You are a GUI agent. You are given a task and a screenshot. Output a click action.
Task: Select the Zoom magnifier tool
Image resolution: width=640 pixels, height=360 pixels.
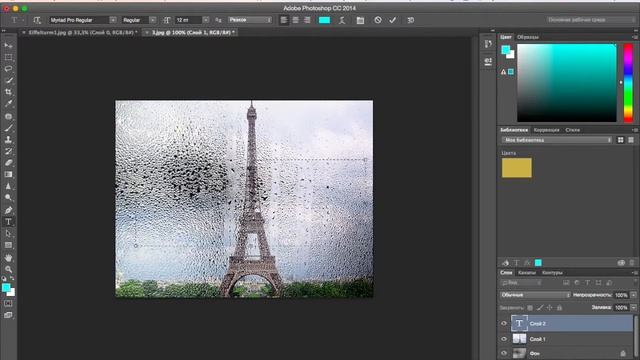coord(8,269)
